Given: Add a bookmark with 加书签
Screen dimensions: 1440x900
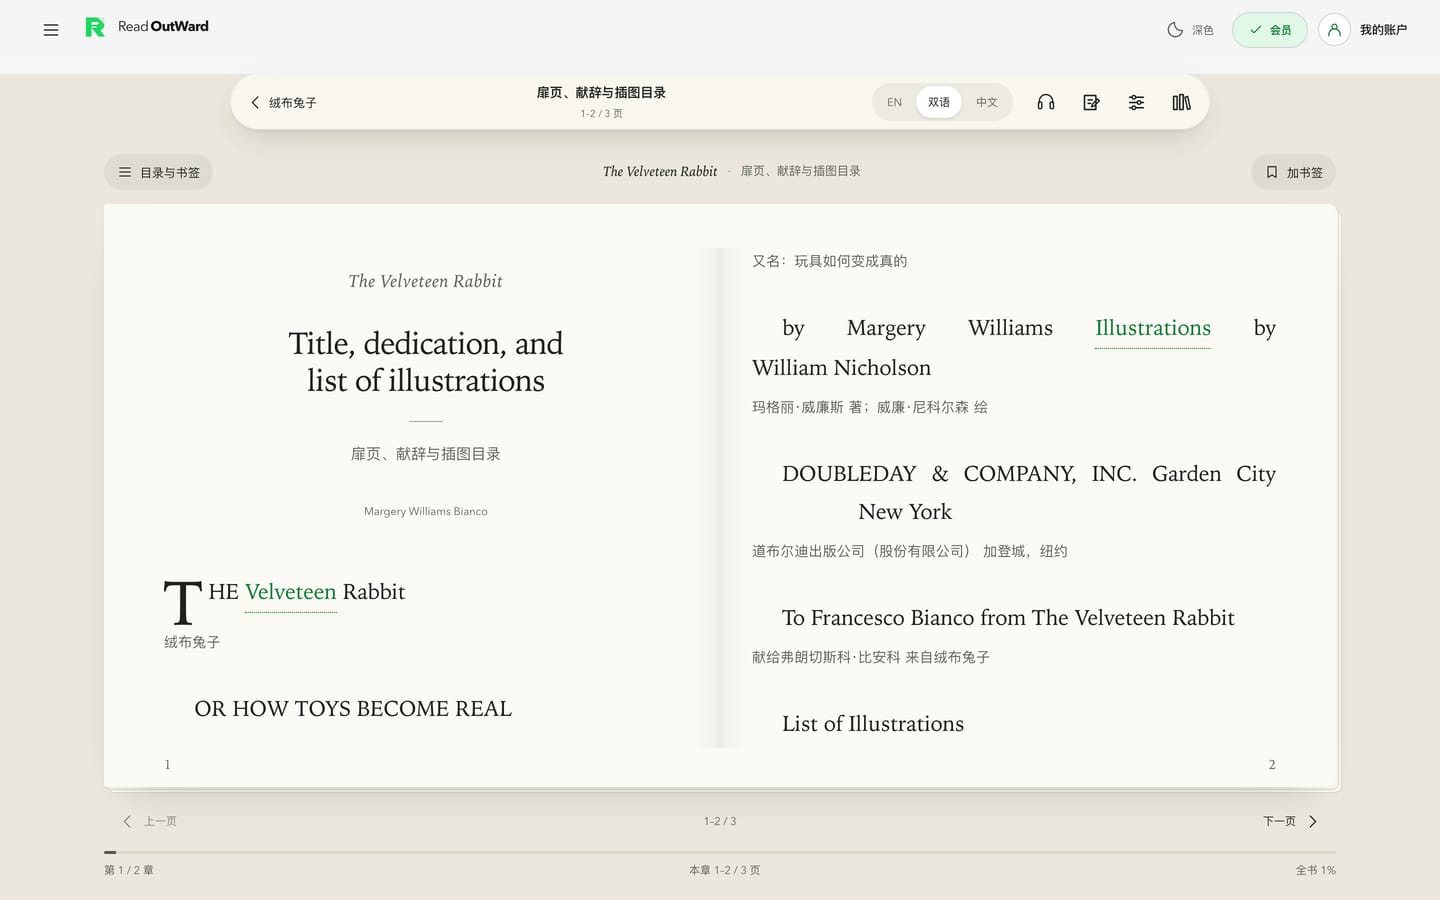Looking at the screenshot, I should (x=1293, y=172).
